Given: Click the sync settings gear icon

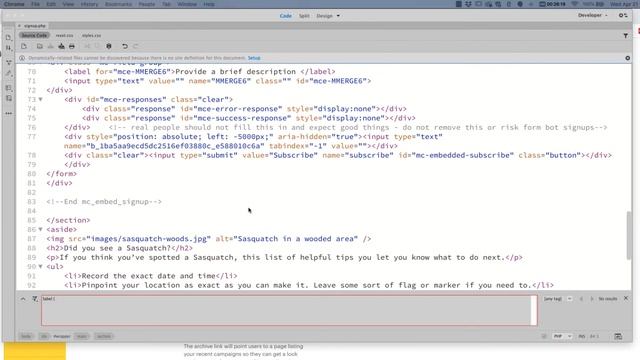Looking at the screenshot, I should (x=623, y=16).
